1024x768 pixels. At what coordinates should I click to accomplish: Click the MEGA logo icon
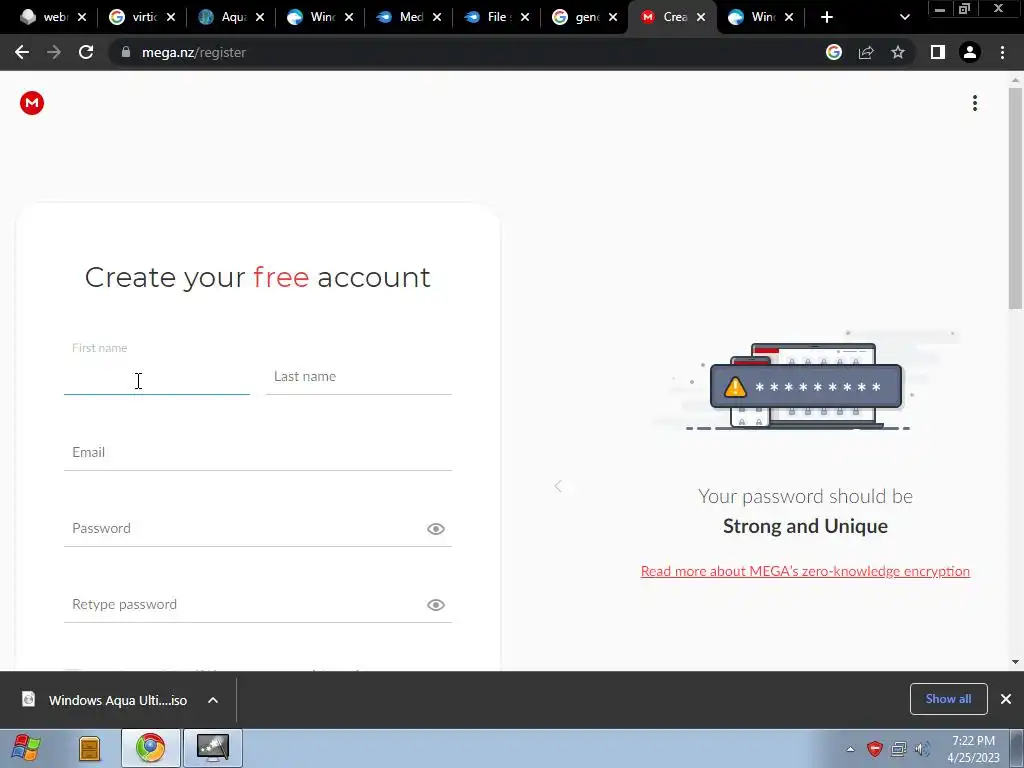coord(31,103)
